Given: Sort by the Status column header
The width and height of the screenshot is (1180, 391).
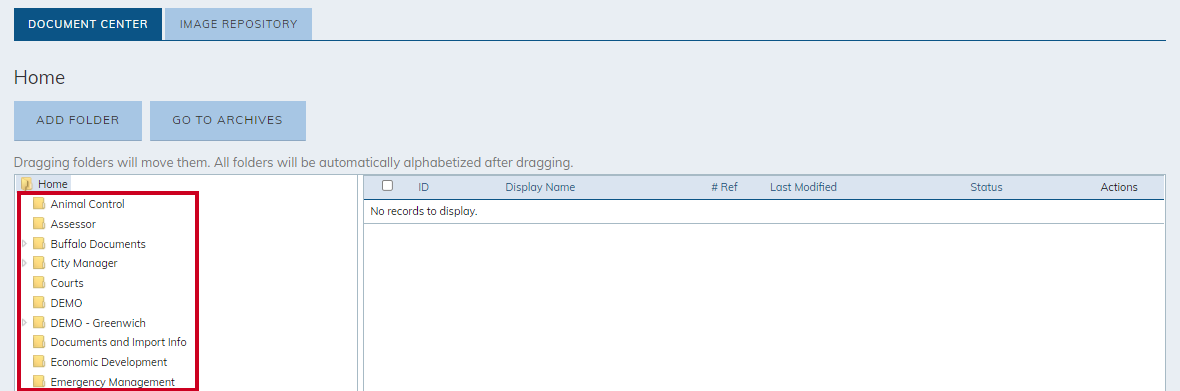Looking at the screenshot, I should pos(986,187).
